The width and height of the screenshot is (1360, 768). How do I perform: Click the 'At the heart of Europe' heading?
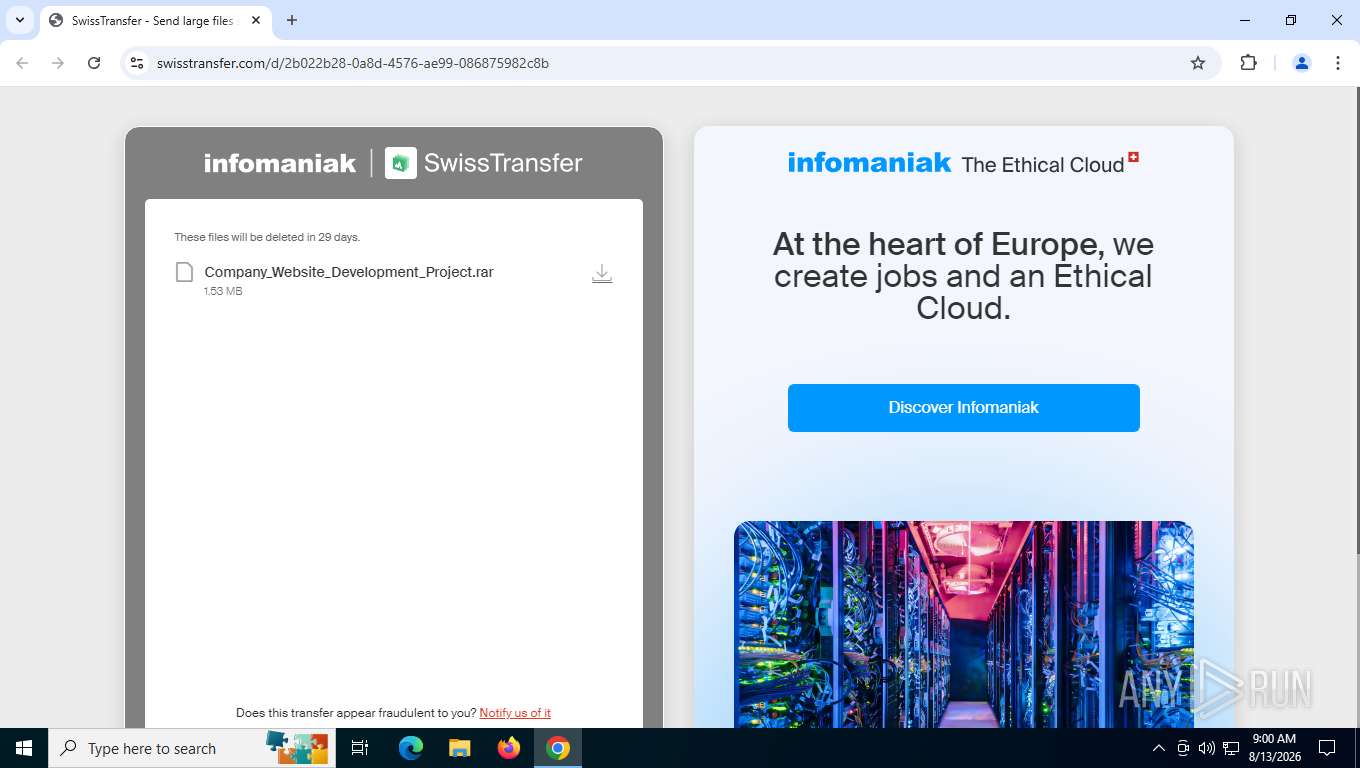click(963, 276)
